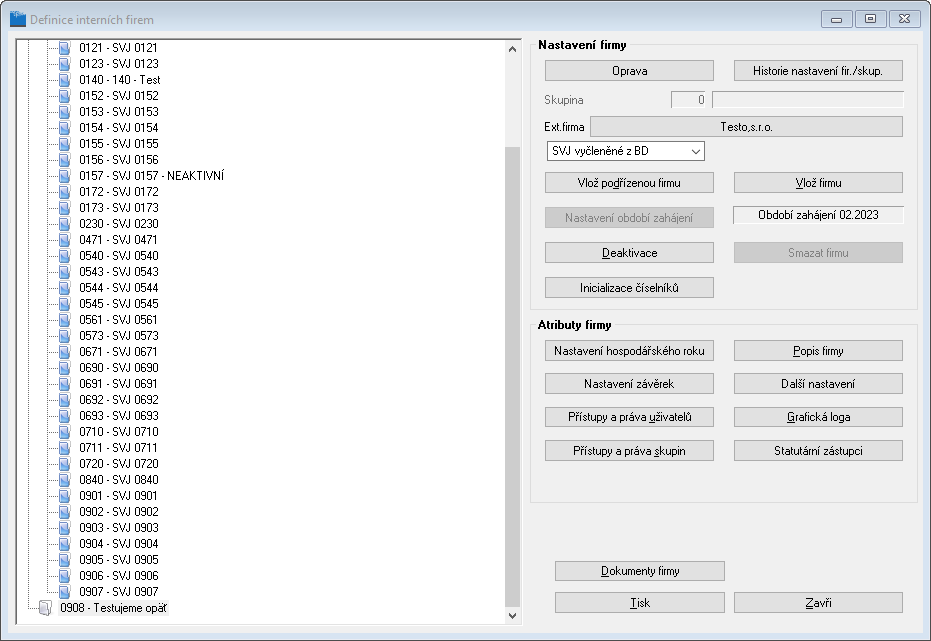
Task: Click the Oprava button
Action: pos(629,71)
